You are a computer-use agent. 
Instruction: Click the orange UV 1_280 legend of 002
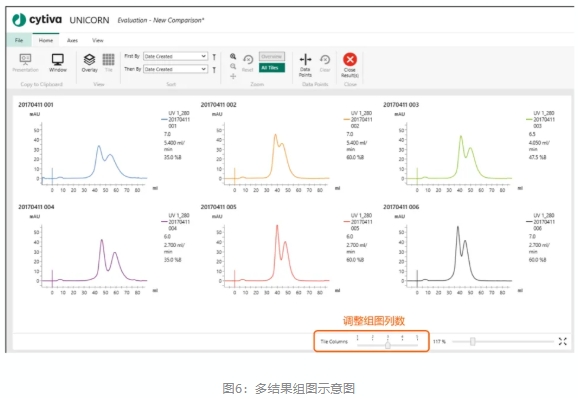coord(358,119)
